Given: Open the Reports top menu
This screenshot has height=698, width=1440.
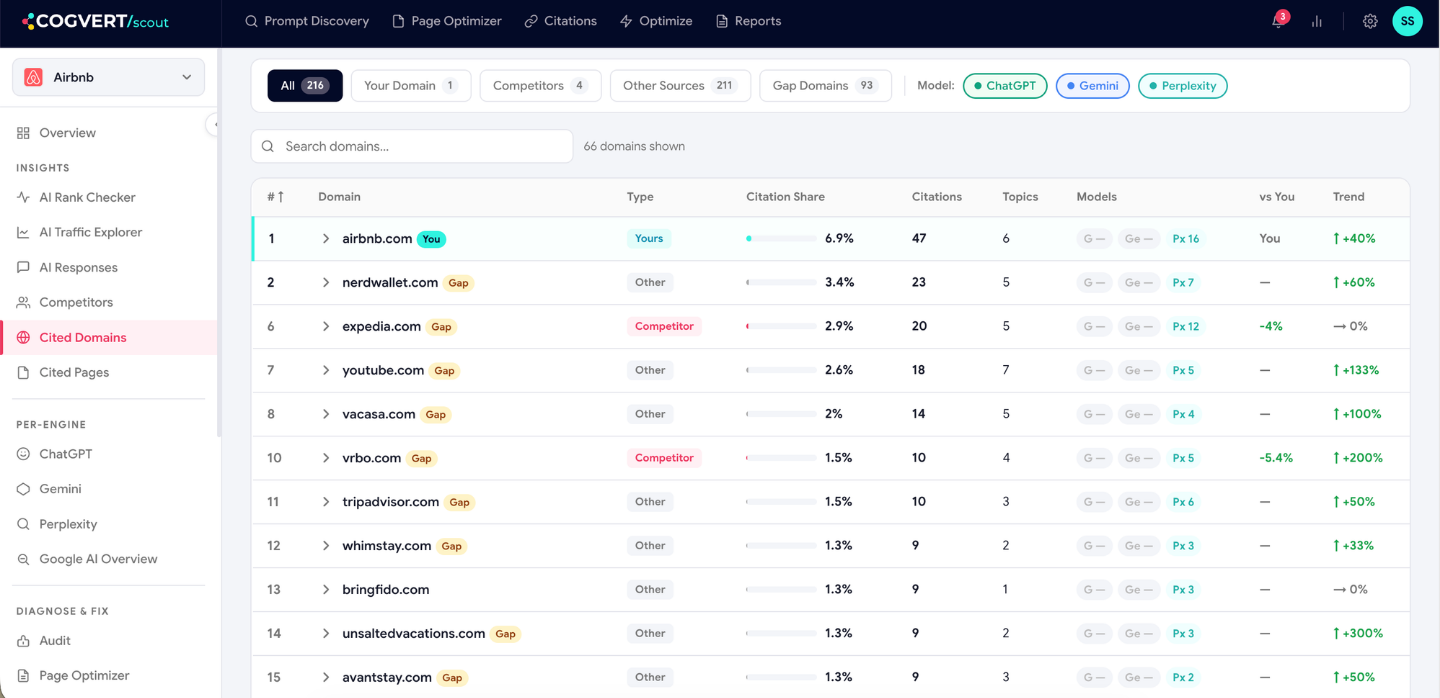Looking at the screenshot, I should point(748,21).
